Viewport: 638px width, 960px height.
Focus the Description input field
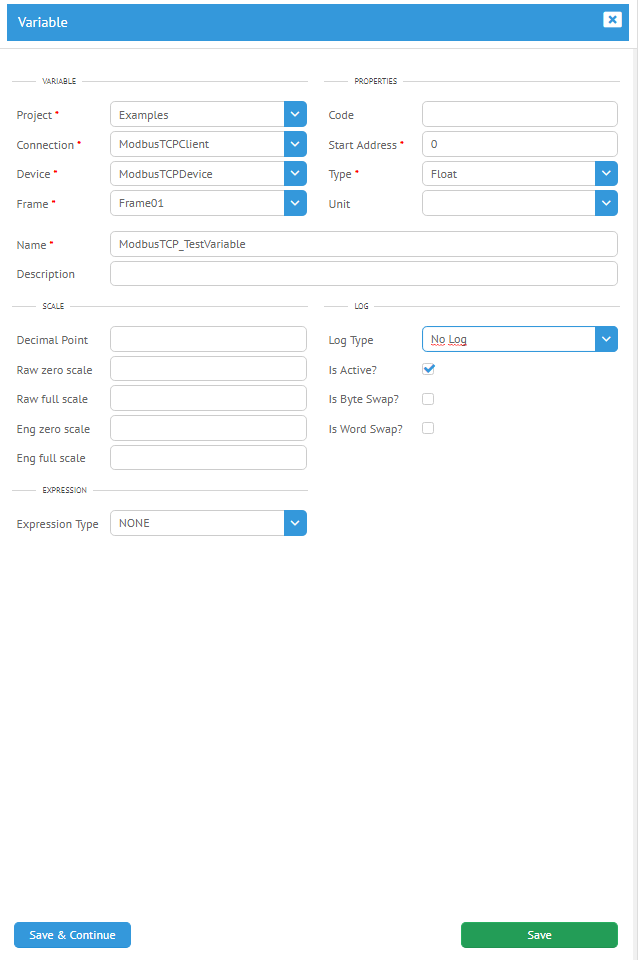pos(364,274)
